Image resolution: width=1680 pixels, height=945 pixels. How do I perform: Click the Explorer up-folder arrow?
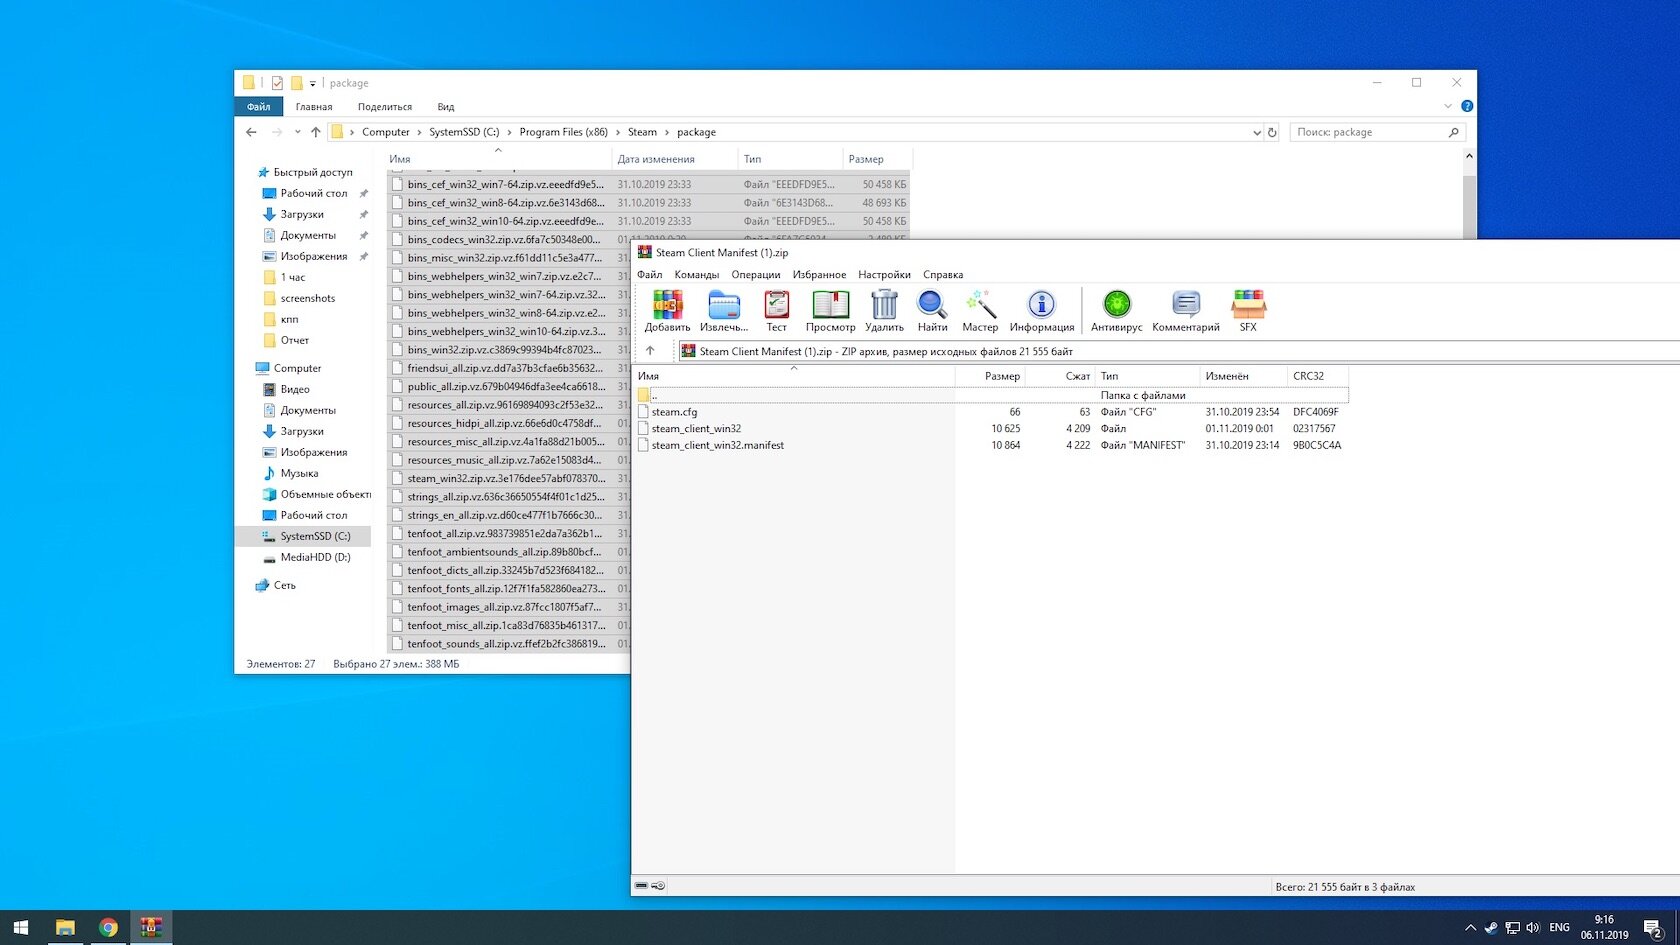pos(316,132)
